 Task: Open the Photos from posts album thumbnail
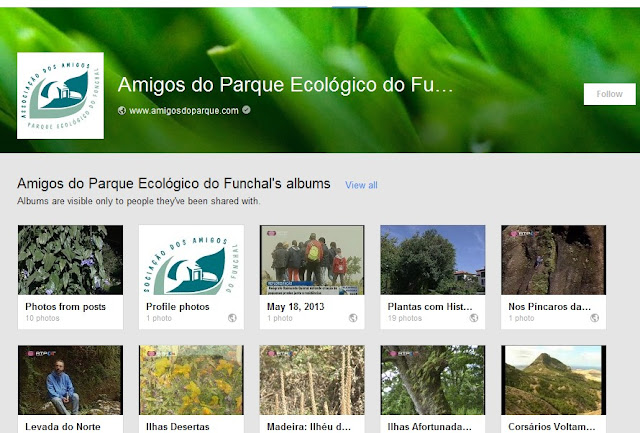click(70, 260)
